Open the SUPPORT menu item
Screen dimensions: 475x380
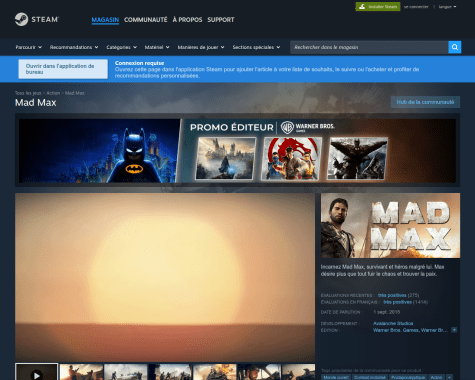coord(221,20)
